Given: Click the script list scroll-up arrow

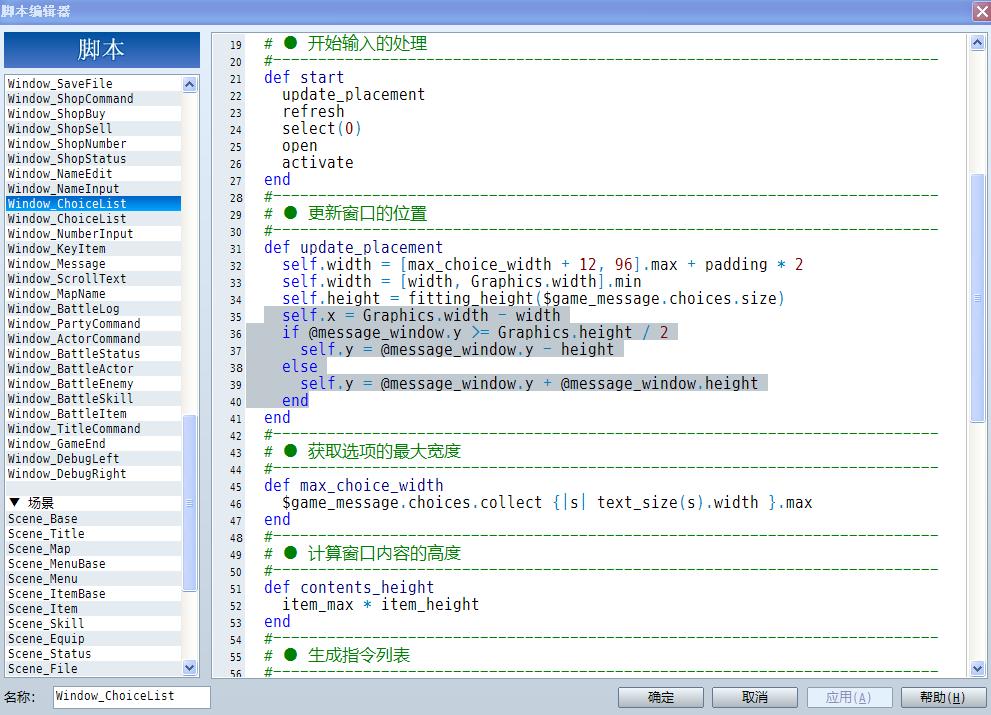Looking at the screenshot, I should coord(189,84).
